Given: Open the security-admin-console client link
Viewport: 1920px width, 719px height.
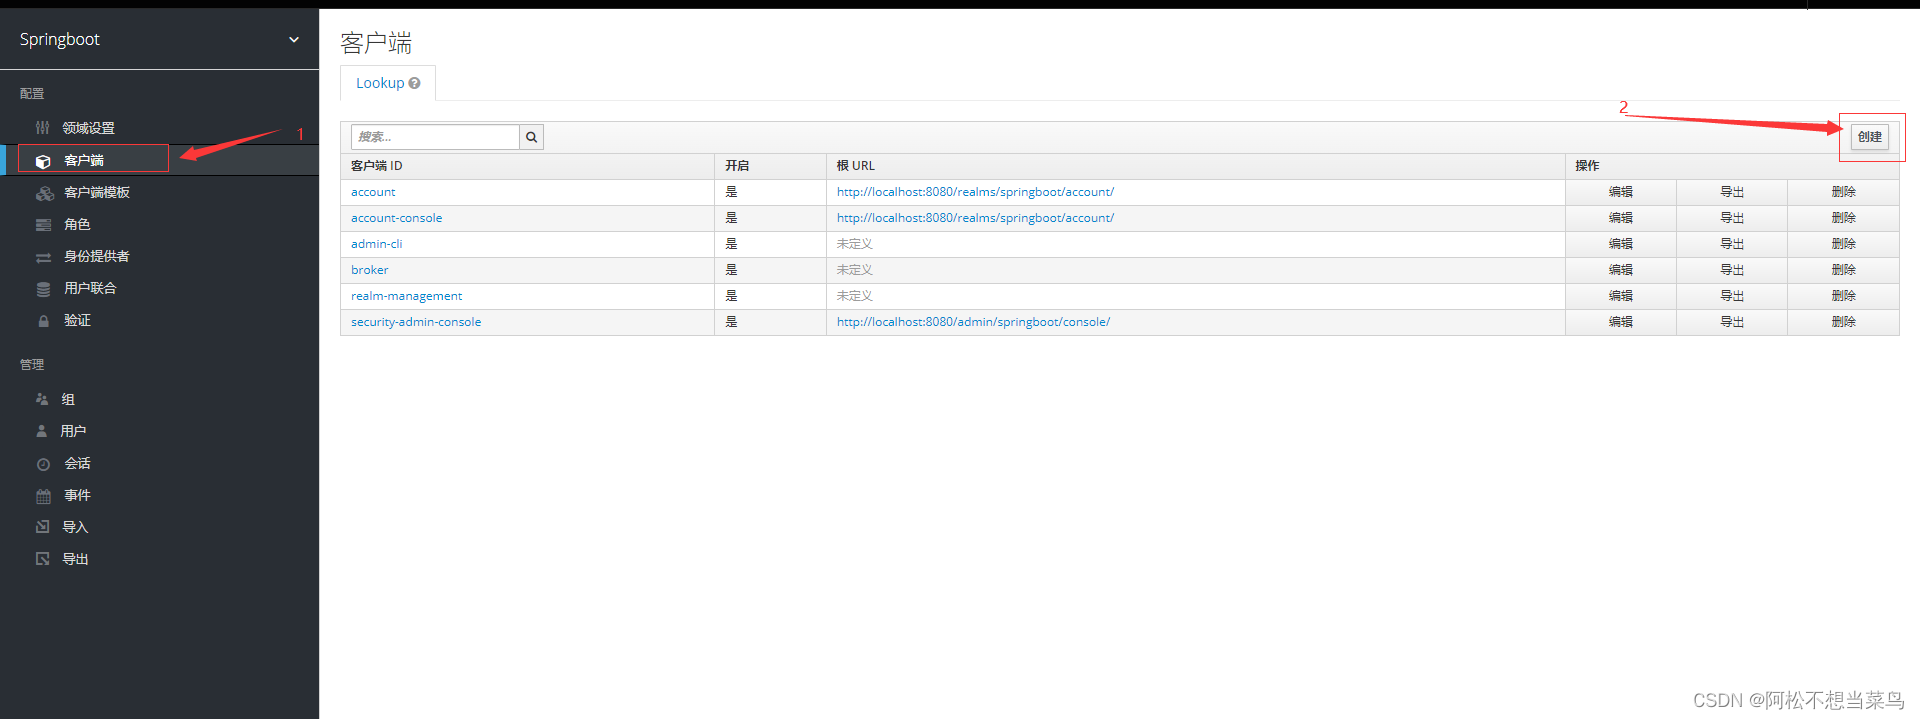Looking at the screenshot, I should click(x=416, y=322).
